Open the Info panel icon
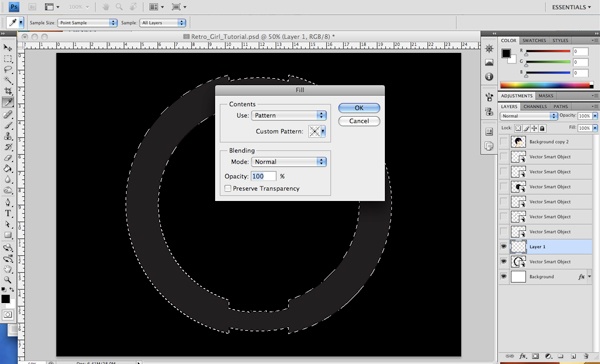 [x=489, y=77]
